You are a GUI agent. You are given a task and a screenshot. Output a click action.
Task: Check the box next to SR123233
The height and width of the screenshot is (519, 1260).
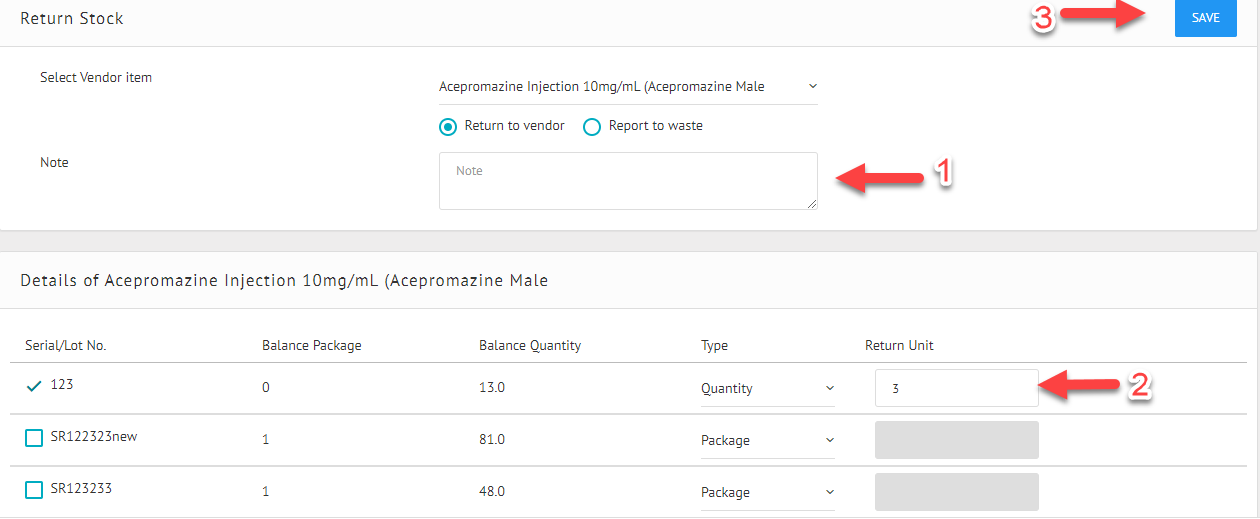pos(34,490)
